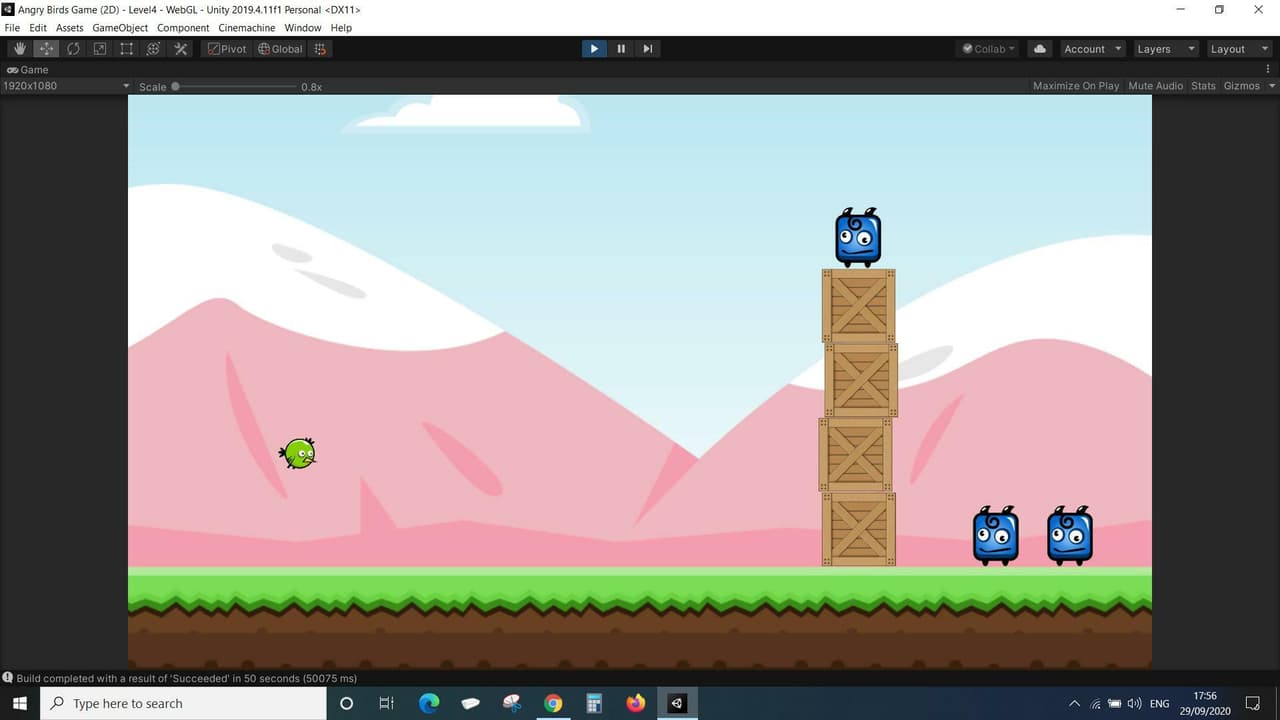Launch Microsoft Edge from the taskbar
The image size is (1280, 720).
(429, 704)
